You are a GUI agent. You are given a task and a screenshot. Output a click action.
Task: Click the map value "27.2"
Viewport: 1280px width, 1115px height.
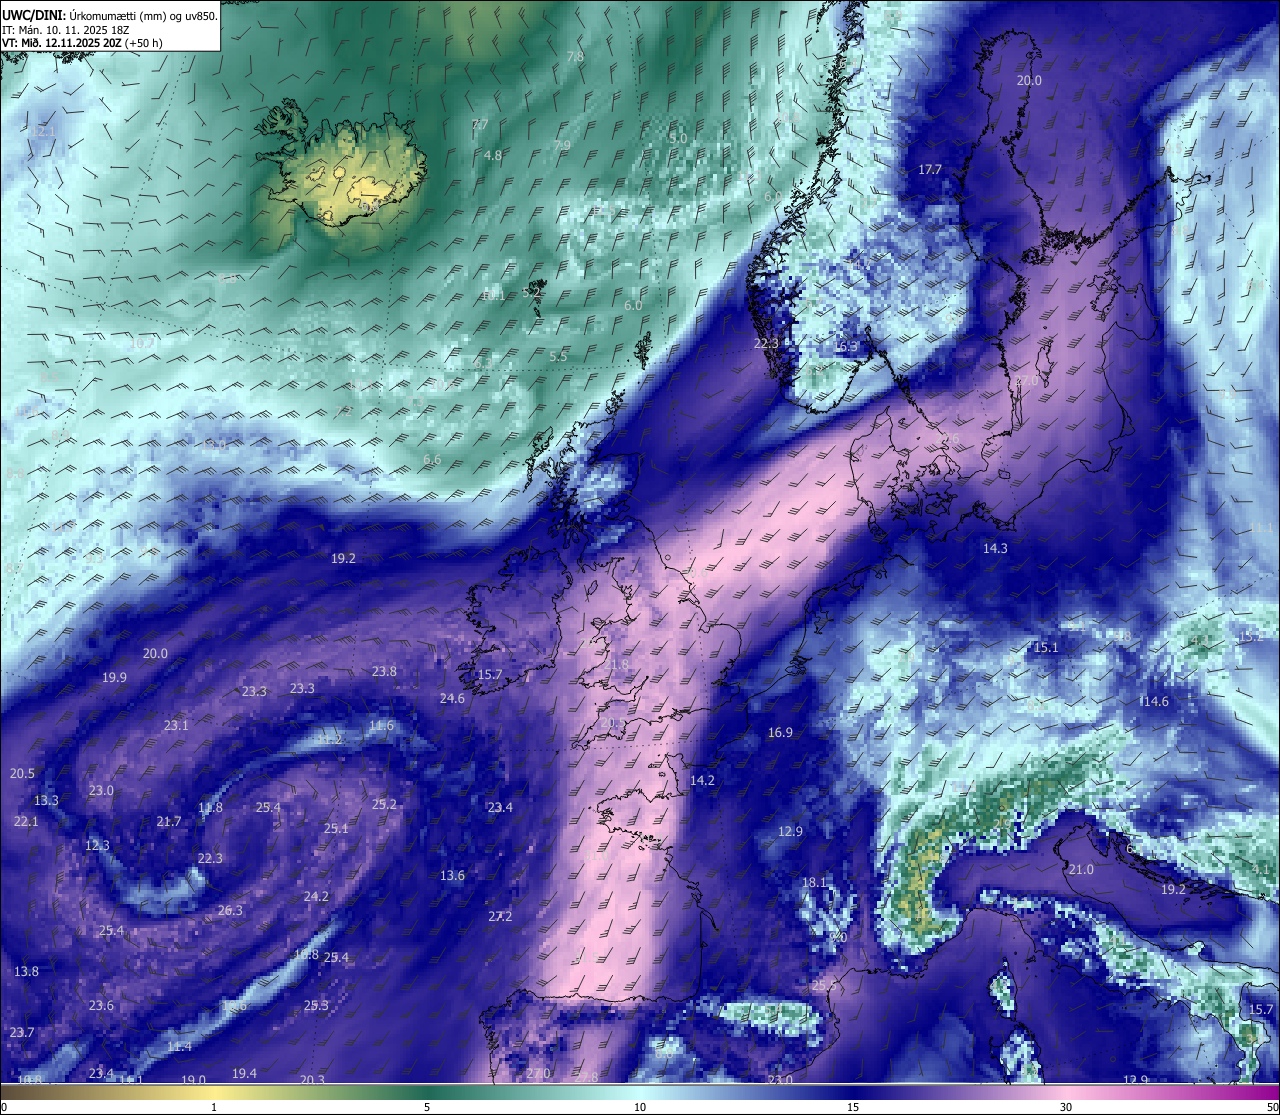(500, 917)
